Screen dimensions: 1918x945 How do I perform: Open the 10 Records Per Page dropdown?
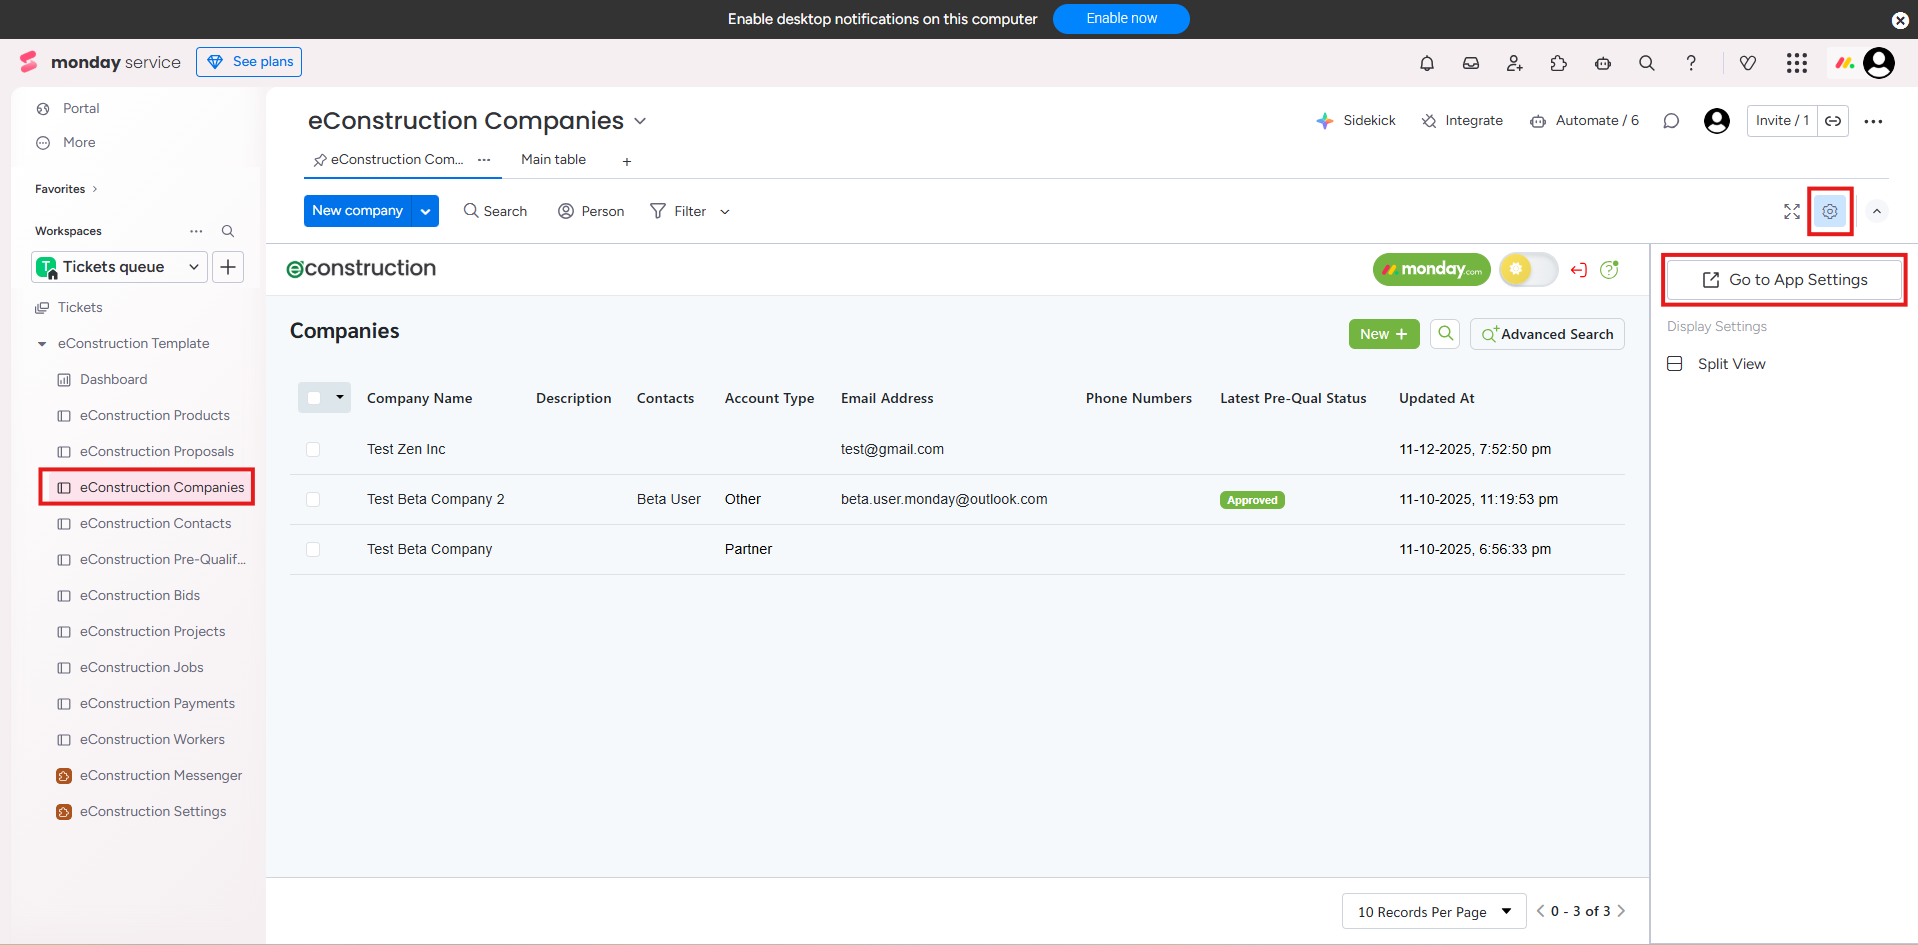(1433, 911)
